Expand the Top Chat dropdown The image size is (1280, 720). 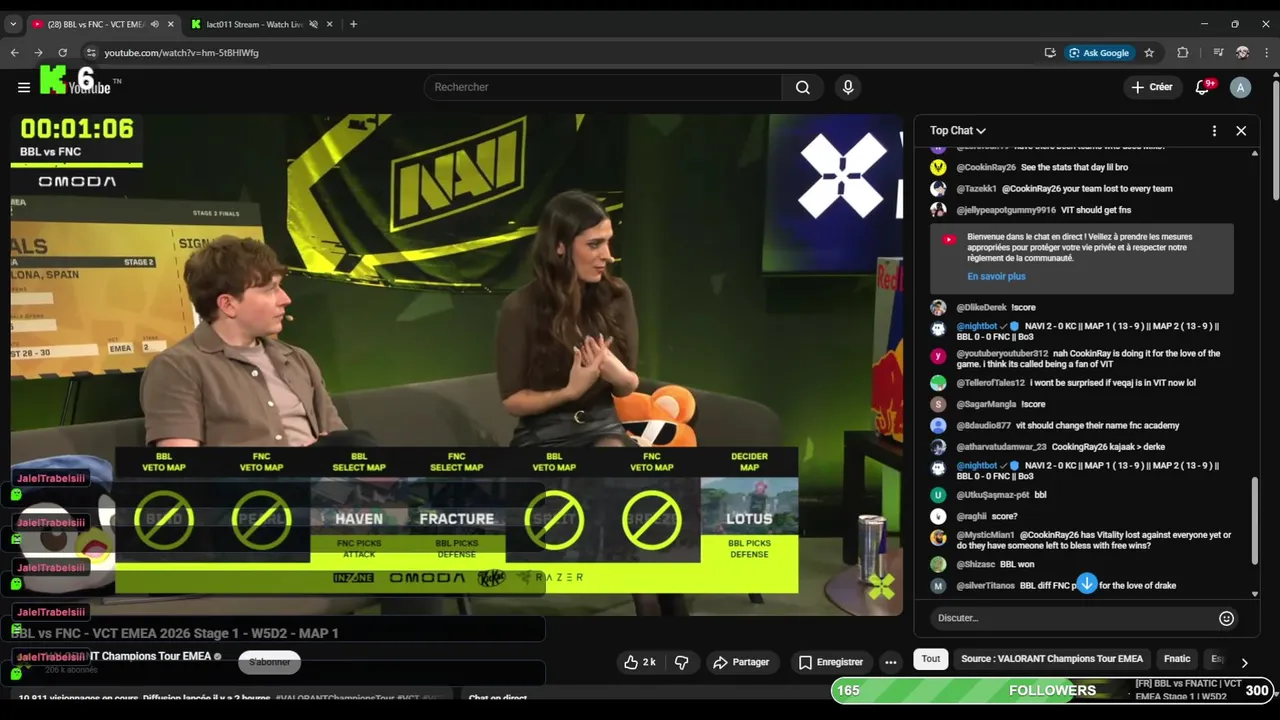click(x=958, y=131)
